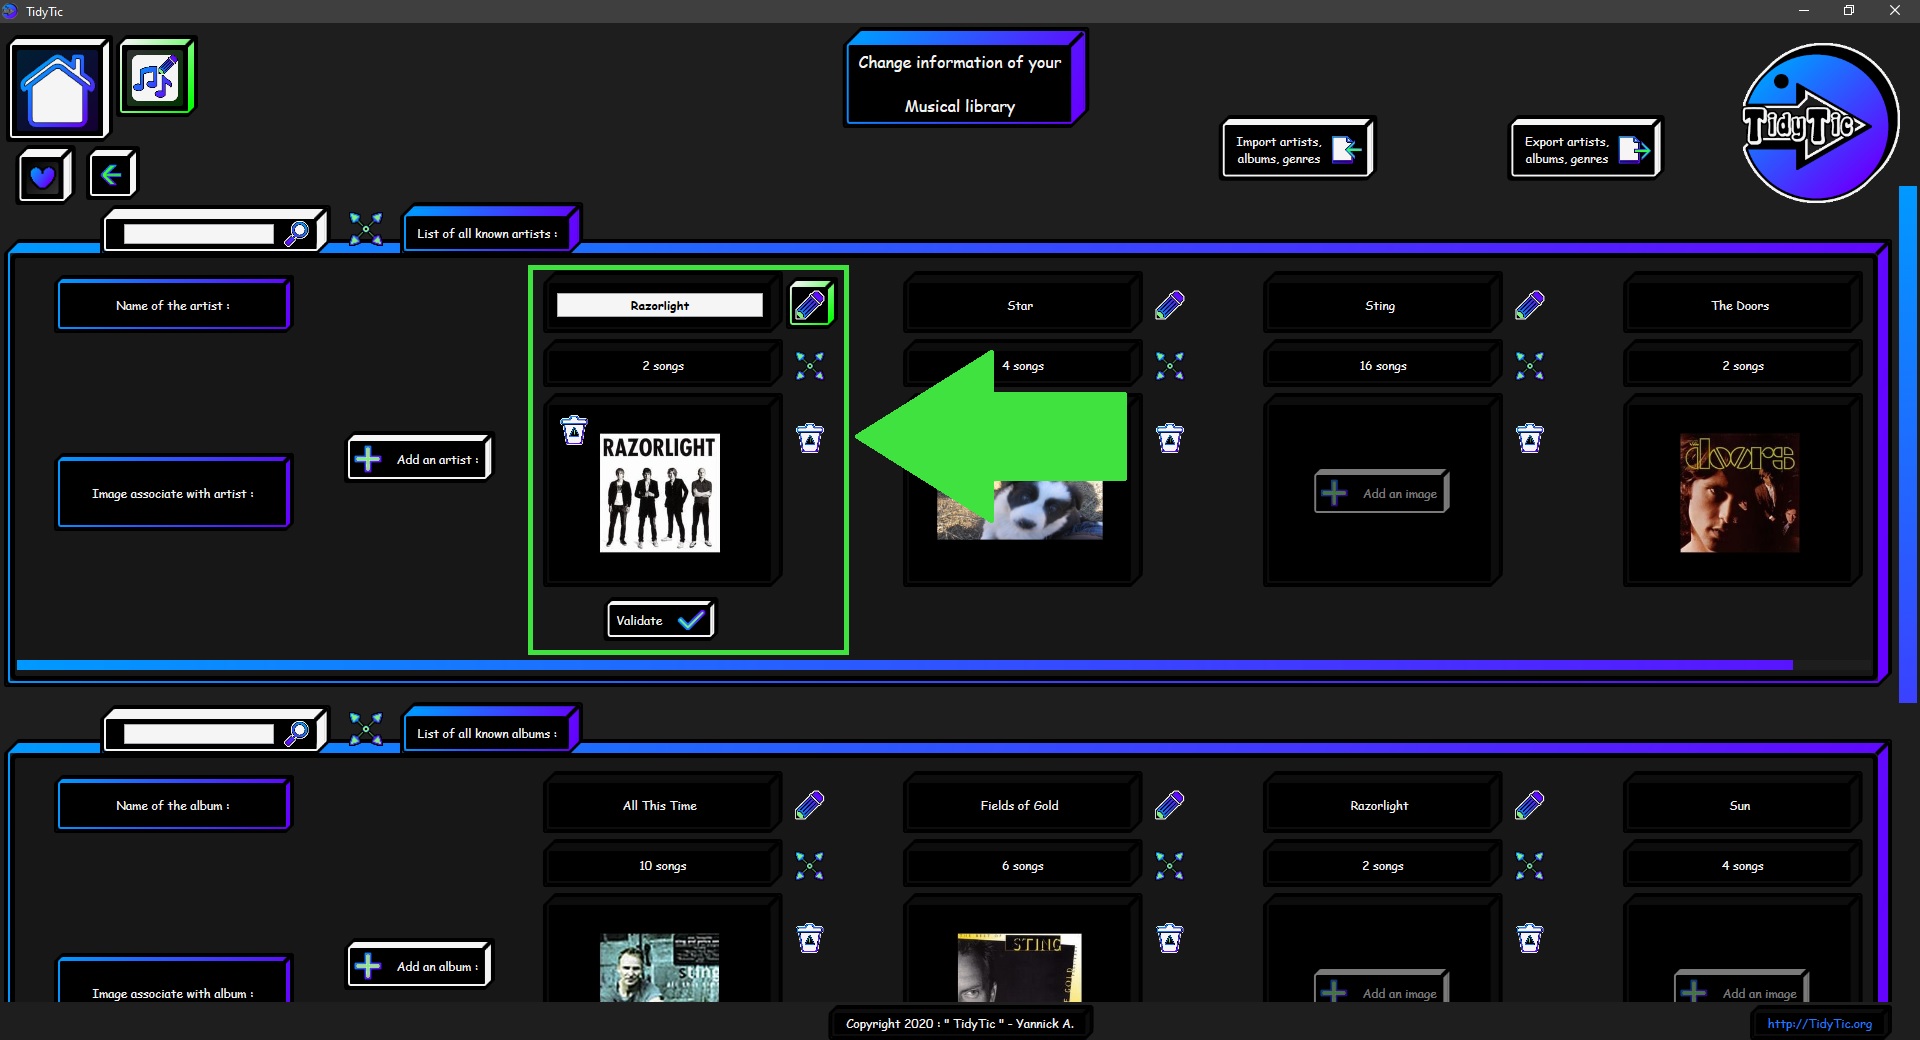Expand Razorlight album's 2 songs
Image resolution: width=1920 pixels, height=1040 pixels.
click(1529, 866)
